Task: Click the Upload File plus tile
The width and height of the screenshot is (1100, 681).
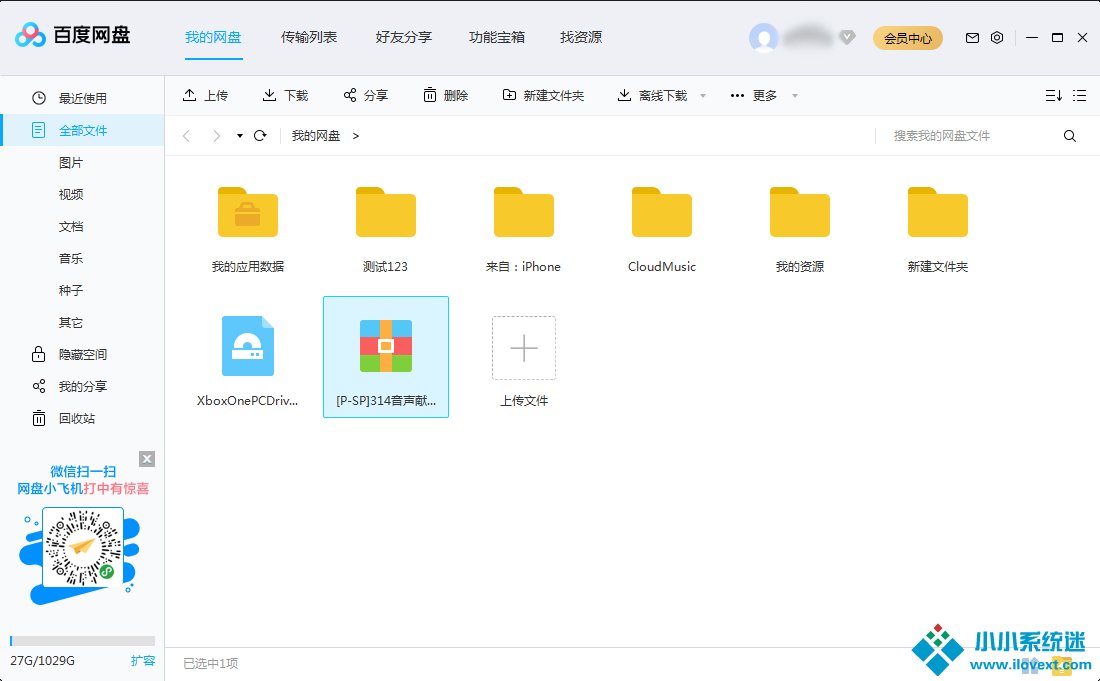Action: tap(524, 349)
